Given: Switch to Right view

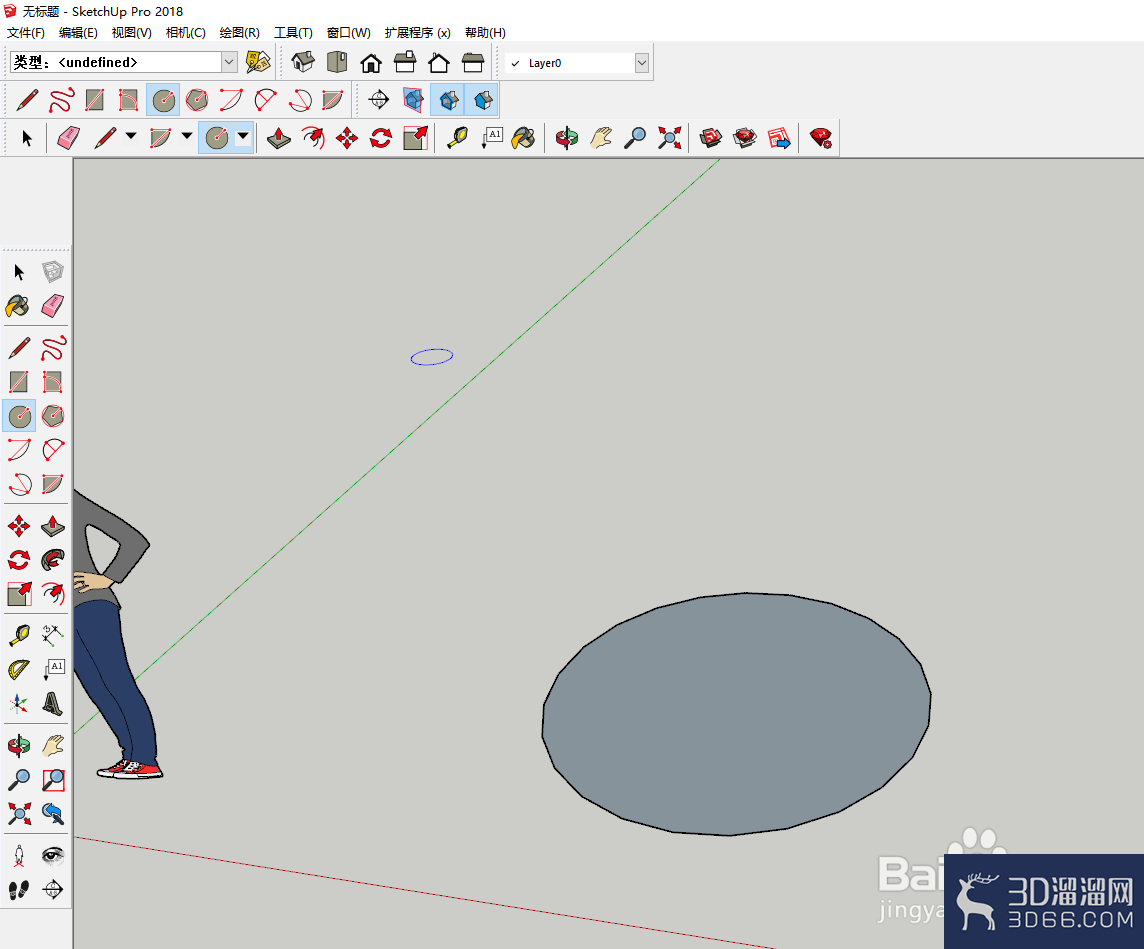Looking at the screenshot, I should click(405, 62).
